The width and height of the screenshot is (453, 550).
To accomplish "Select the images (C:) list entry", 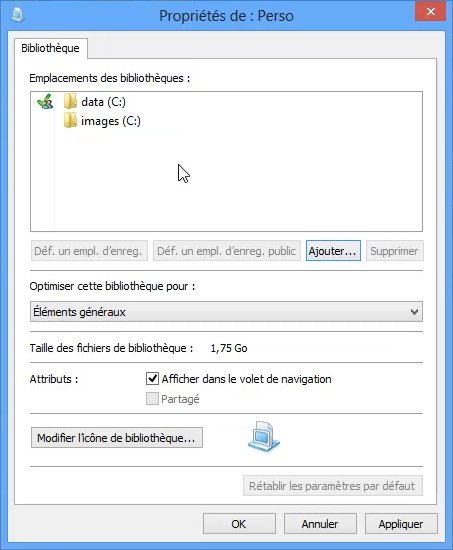I will (x=102, y=121).
